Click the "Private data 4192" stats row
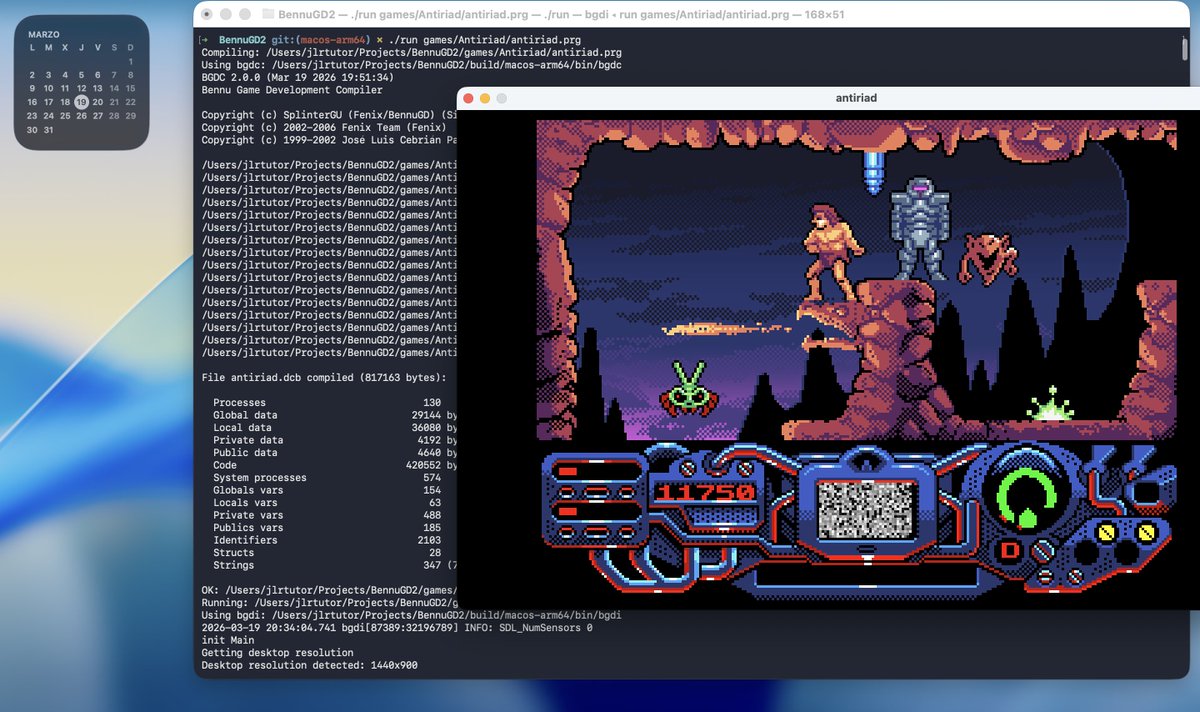Image resolution: width=1200 pixels, height=712 pixels. coord(335,440)
